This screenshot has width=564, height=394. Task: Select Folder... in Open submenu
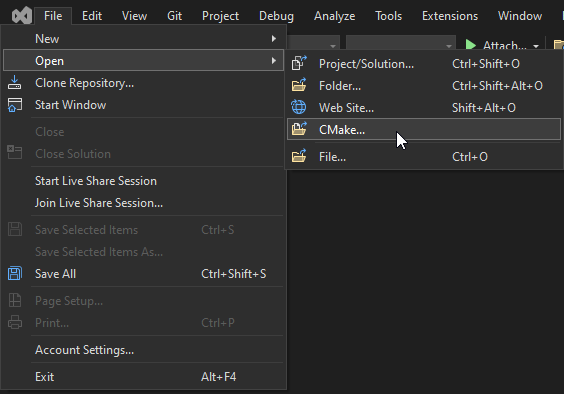click(424, 85)
